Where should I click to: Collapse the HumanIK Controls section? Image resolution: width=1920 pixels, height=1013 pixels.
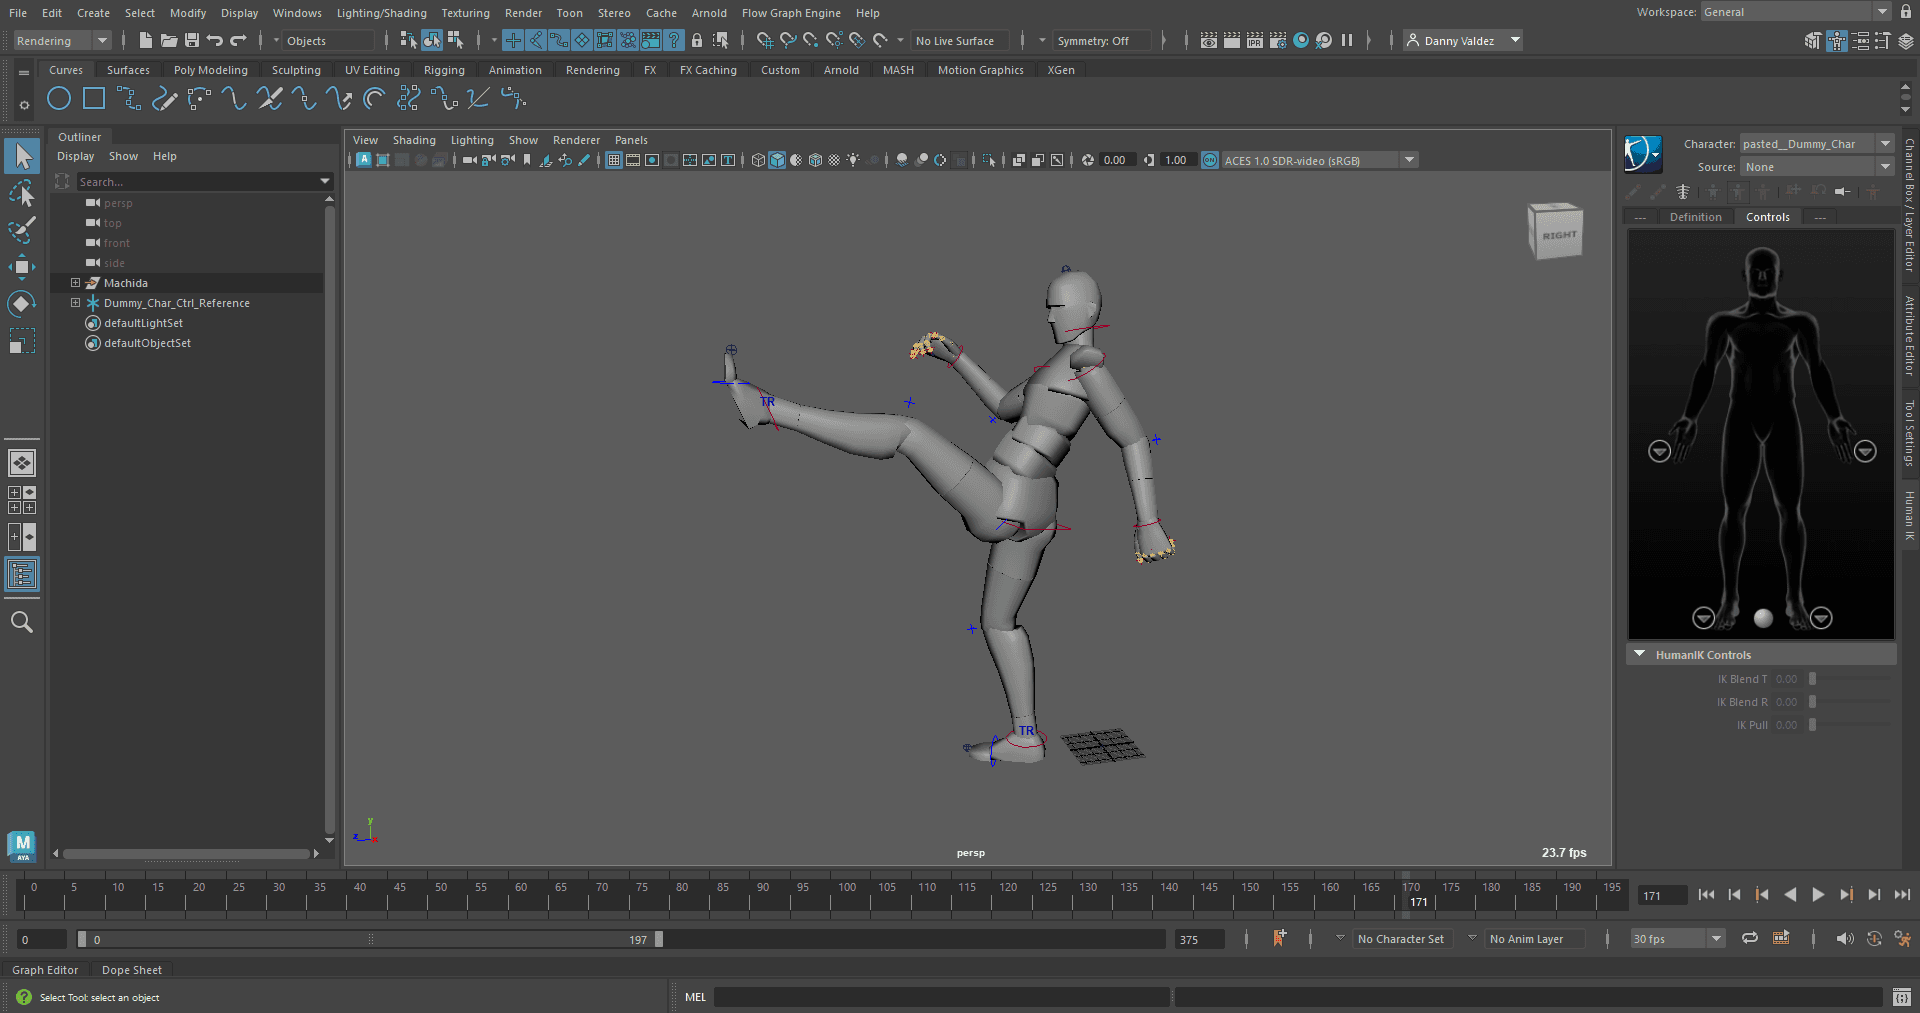click(x=1639, y=654)
